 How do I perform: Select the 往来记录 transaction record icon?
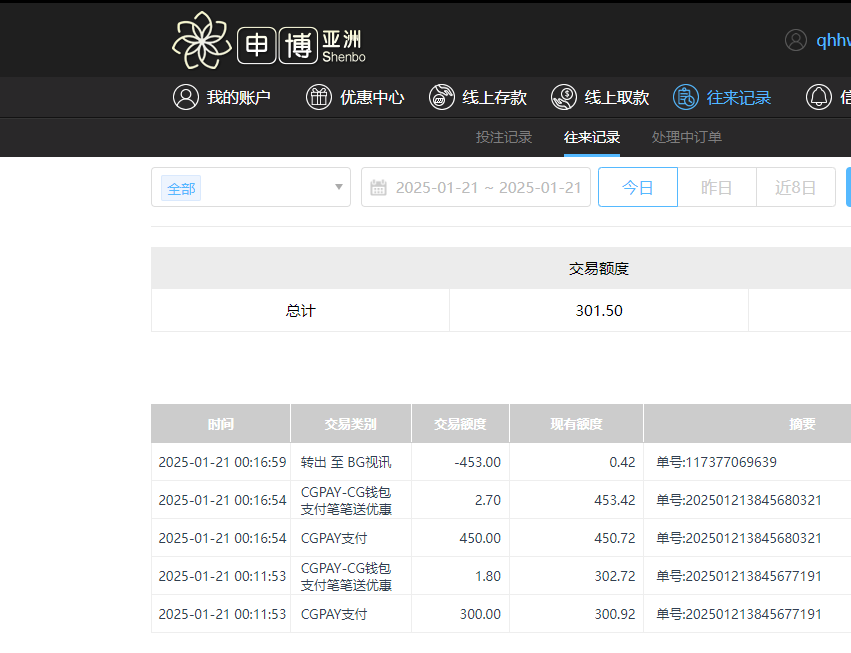pos(685,97)
